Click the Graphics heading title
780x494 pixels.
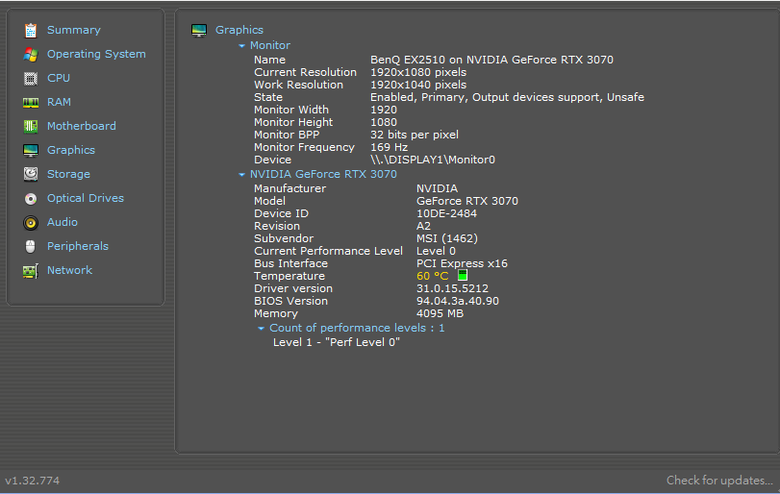point(239,30)
